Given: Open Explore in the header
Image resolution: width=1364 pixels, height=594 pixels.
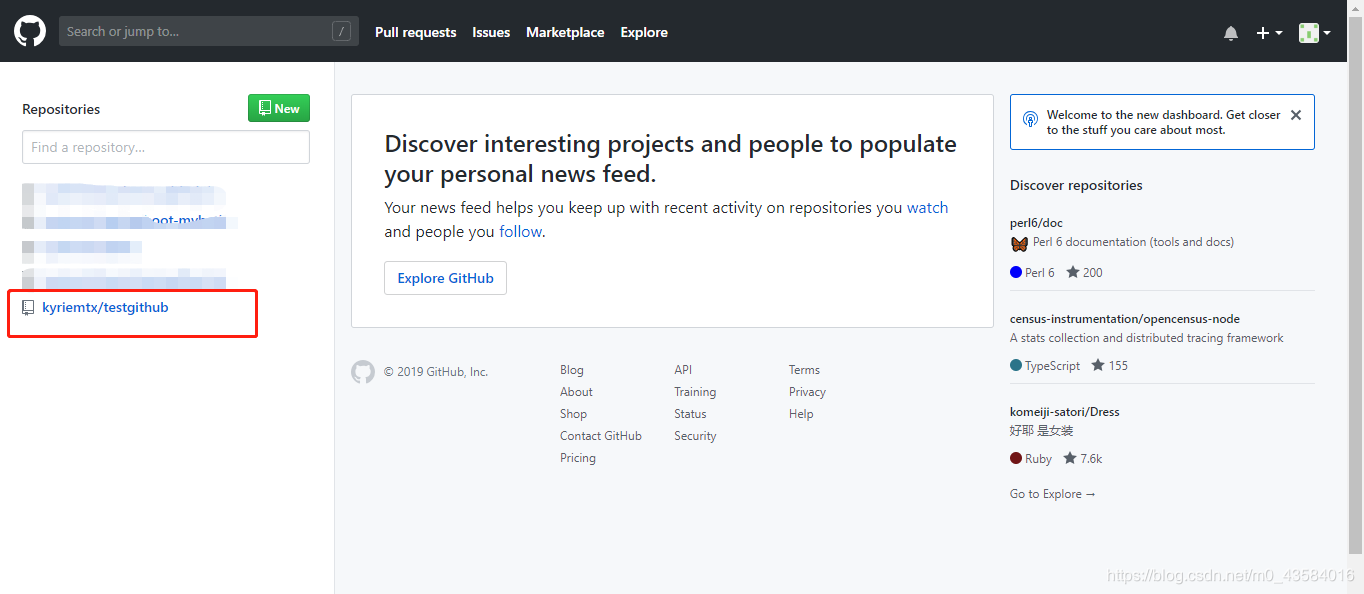Looking at the screenshot, I should point(644,32).
